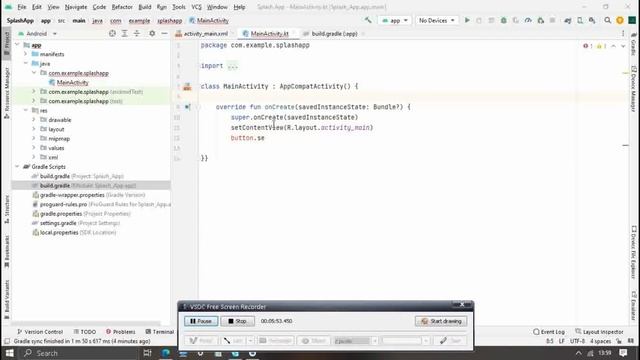Attach debugger to Android process icon
The height and width of the screenshot is (360, 640).
coord(540,20)
